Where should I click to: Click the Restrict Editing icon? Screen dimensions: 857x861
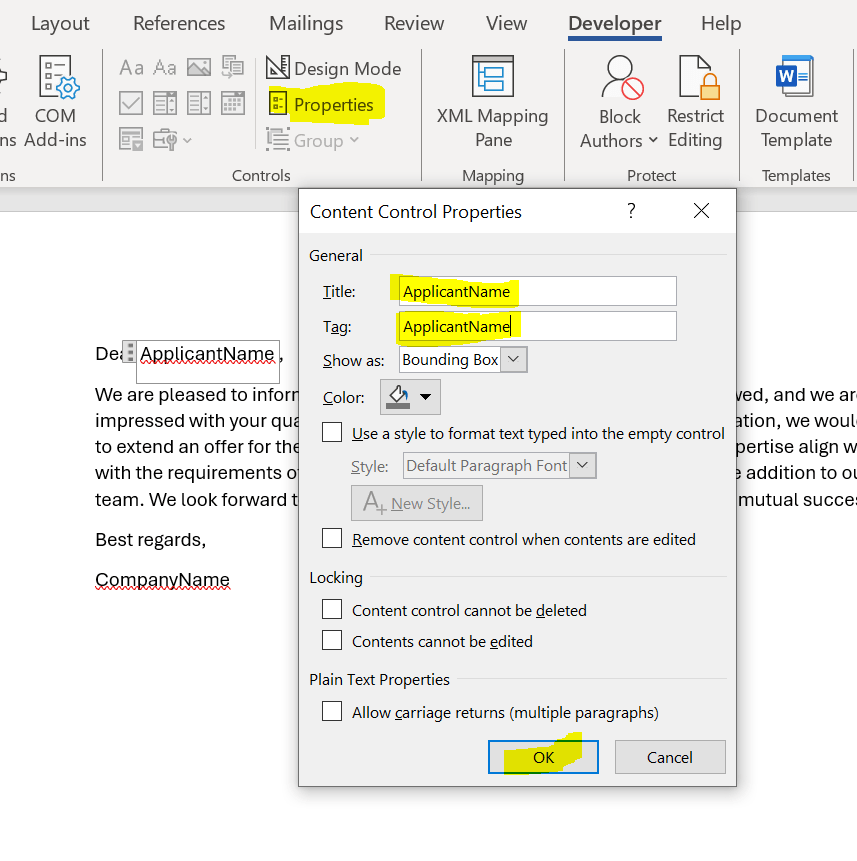(x=695, y=102)
